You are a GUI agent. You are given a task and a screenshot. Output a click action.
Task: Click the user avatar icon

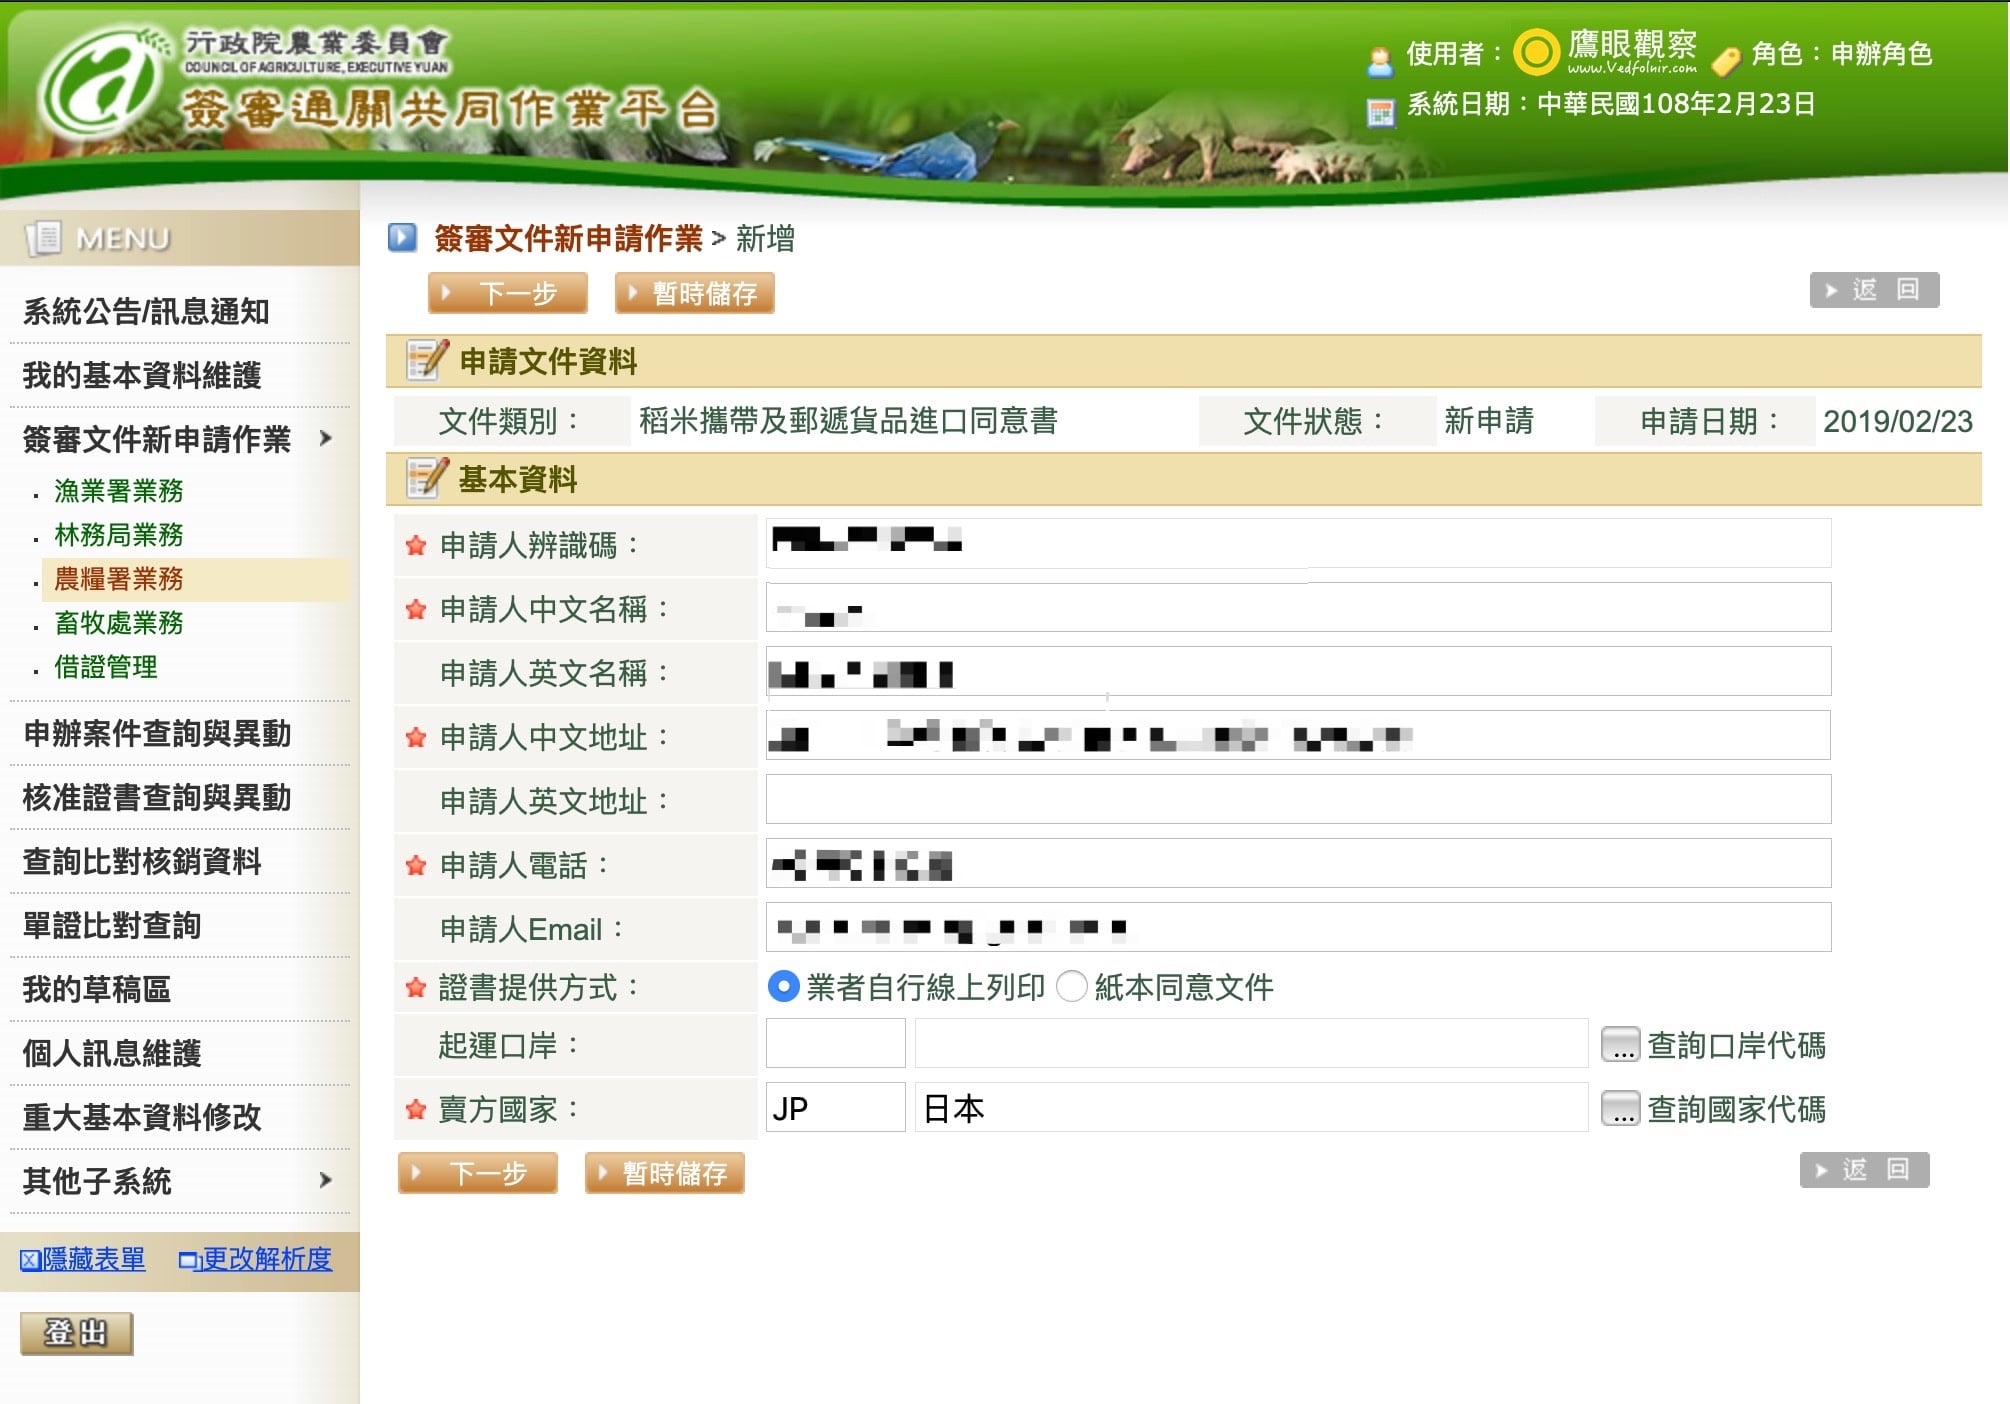pos(1380,60)
